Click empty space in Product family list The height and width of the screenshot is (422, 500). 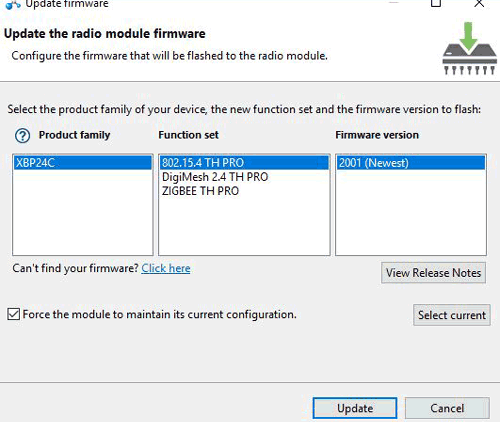pos(83,213)
